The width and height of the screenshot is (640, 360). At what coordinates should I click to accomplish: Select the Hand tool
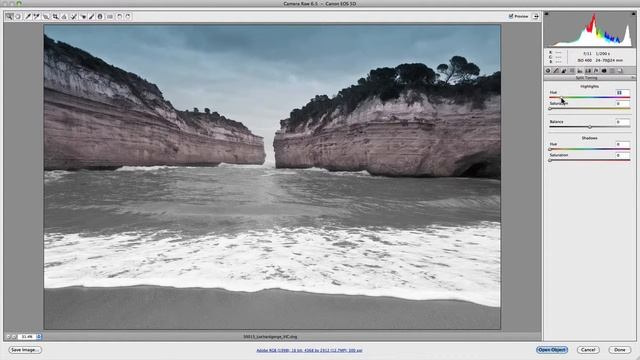18,17
